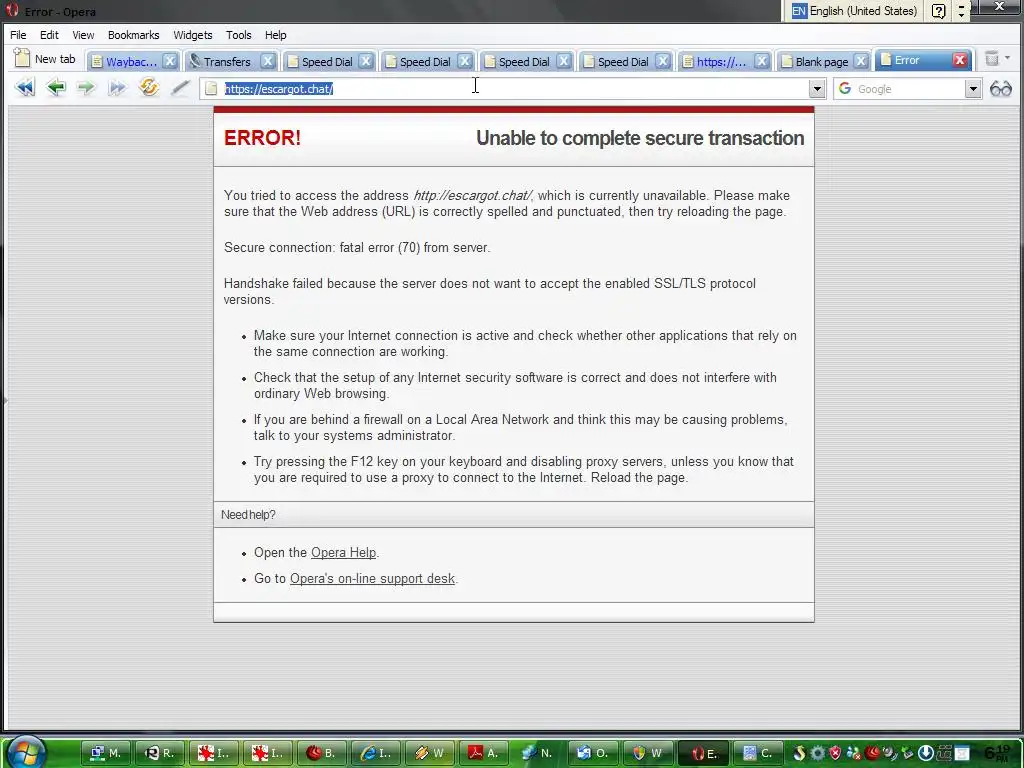1024x768 pixels.
Task: Click the Fast Forward navigation icon
Action: pos(117,88)
